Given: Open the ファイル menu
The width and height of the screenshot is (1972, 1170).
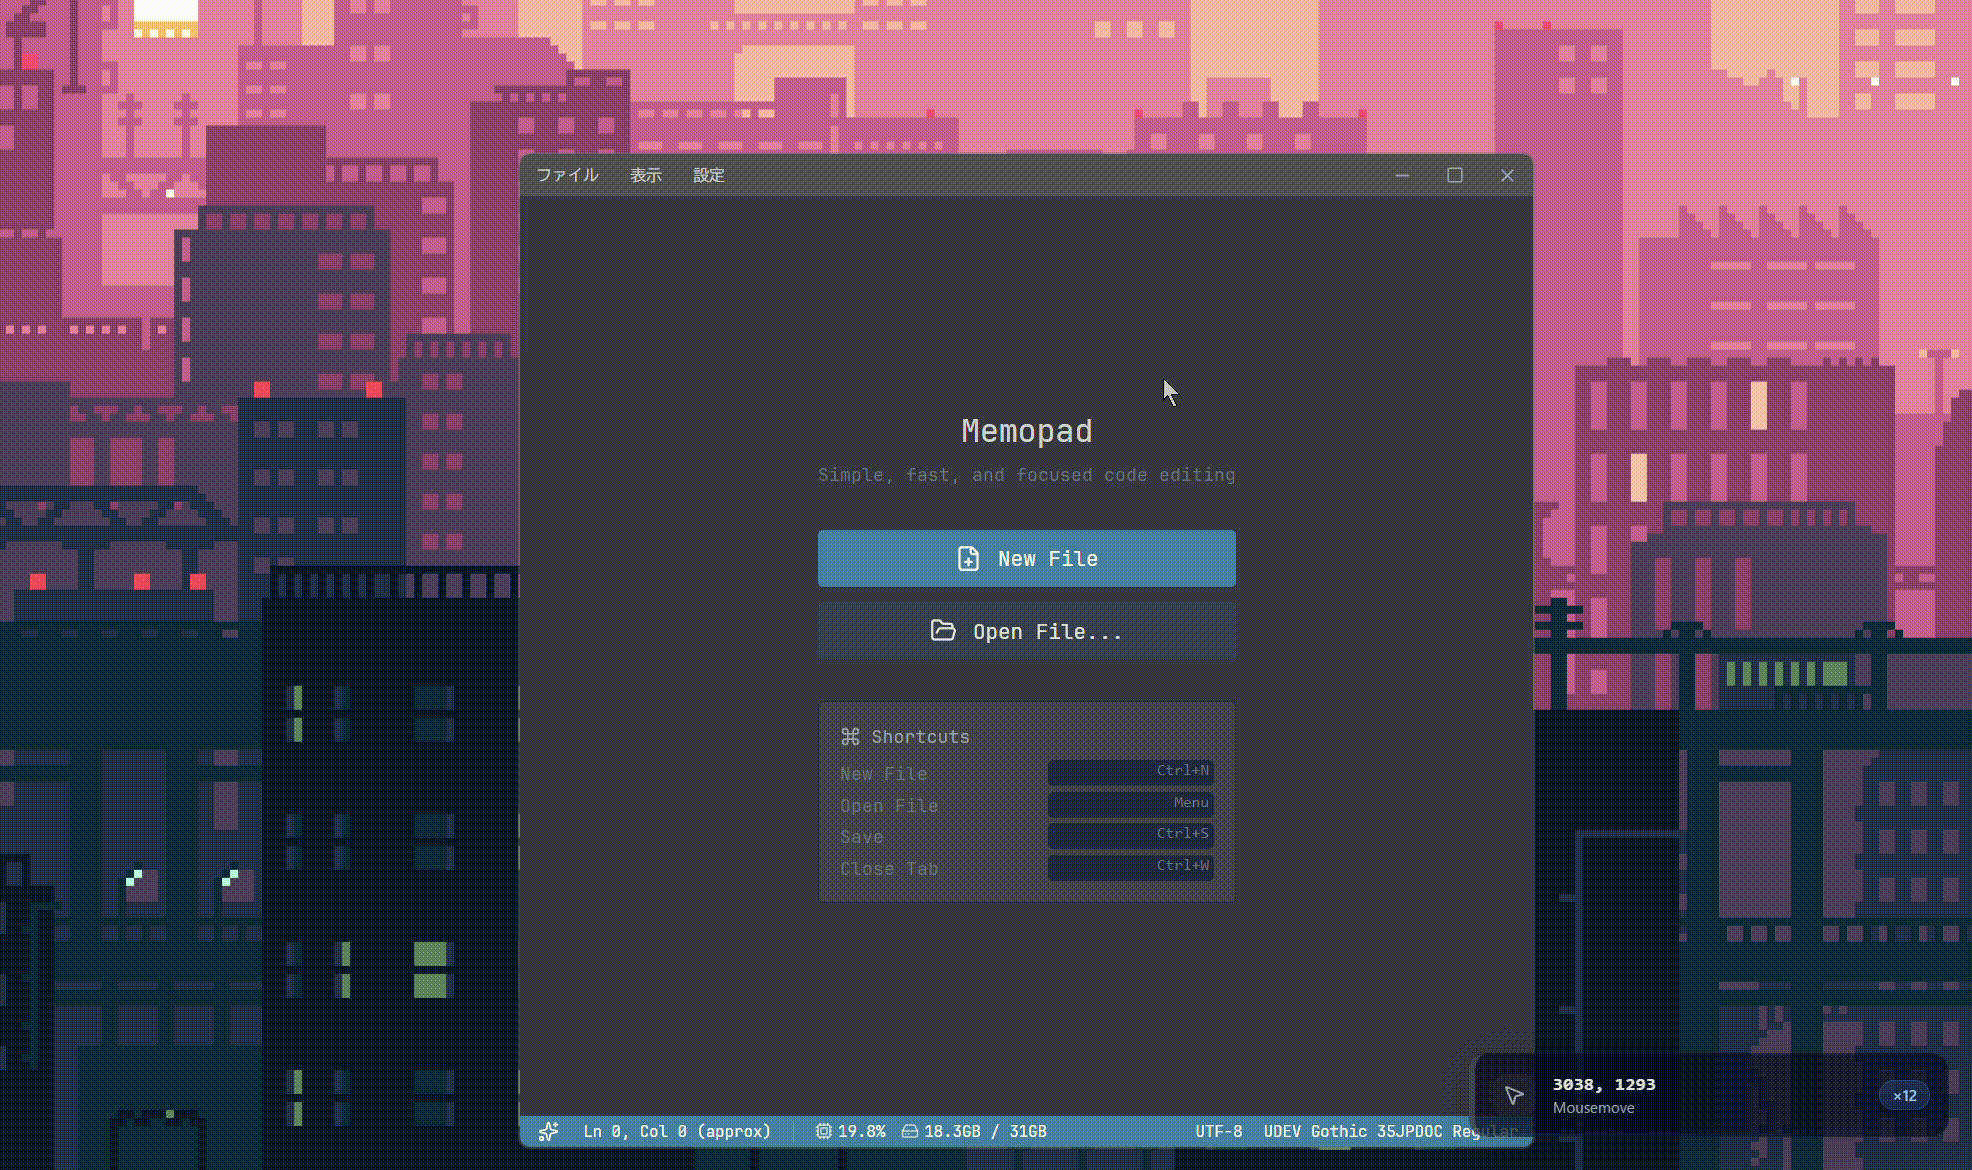Looking at the screenshot, I should [x=567, y=175].
